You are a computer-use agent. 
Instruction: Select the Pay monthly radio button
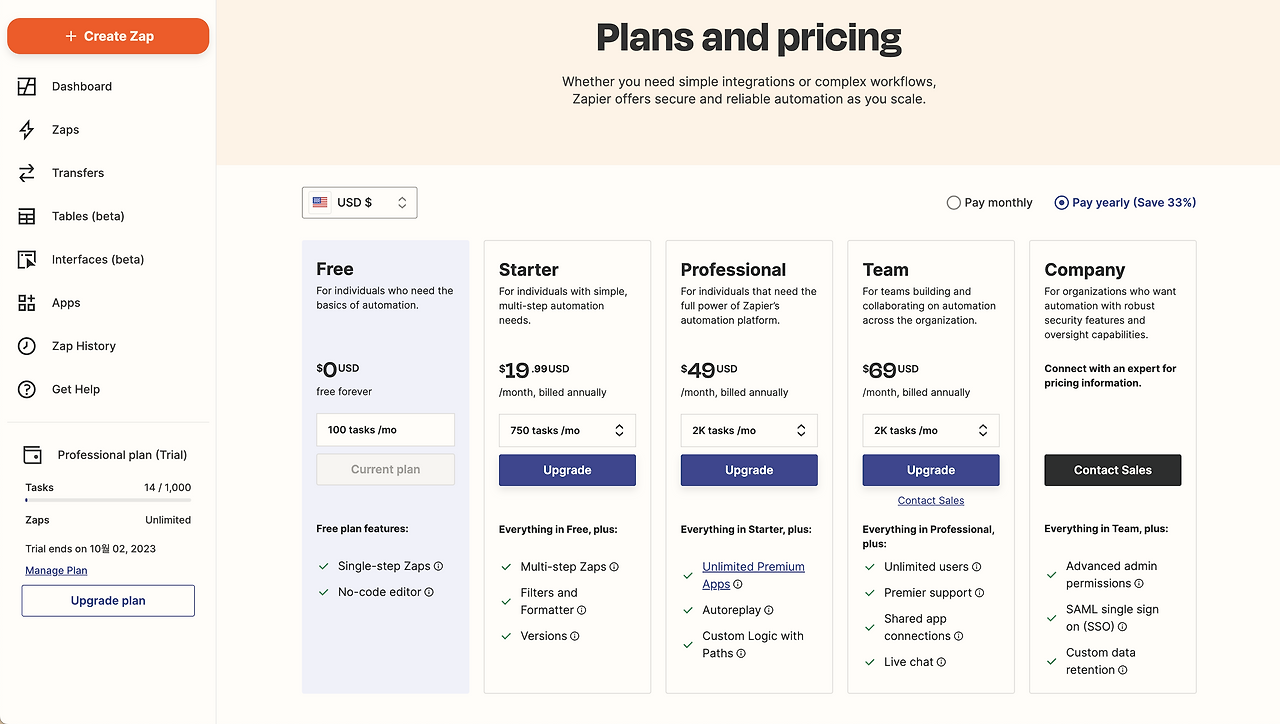953,203
